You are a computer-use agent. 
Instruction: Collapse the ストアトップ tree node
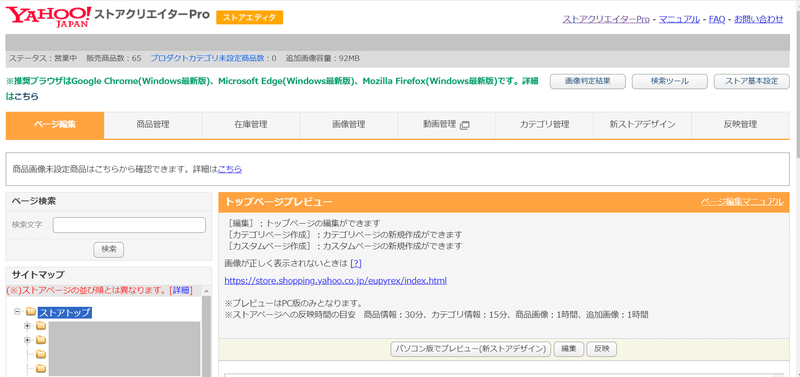click(x=17, y=311)
